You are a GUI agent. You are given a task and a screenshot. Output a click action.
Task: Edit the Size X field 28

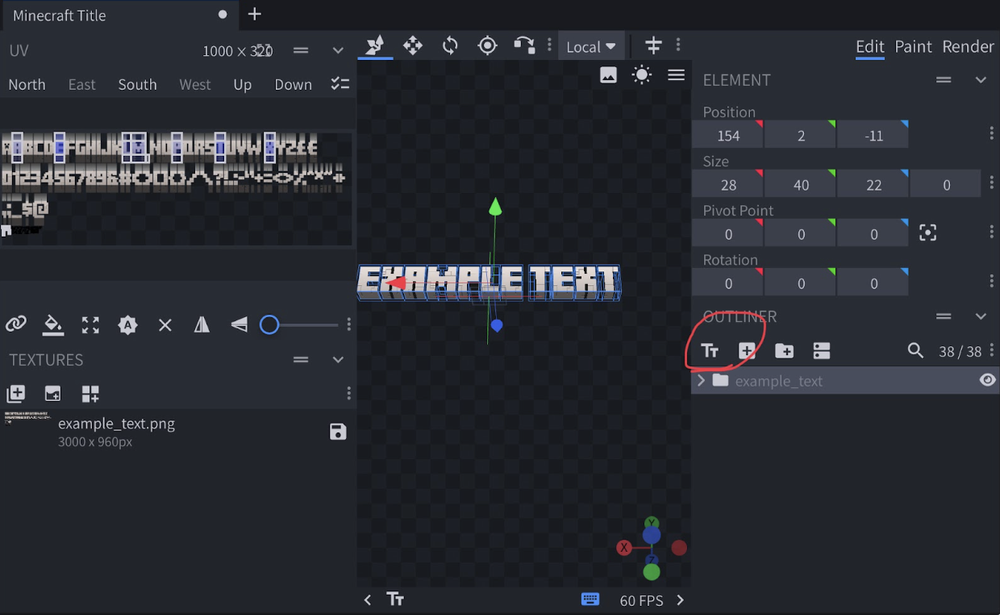[x=728, y=184]
